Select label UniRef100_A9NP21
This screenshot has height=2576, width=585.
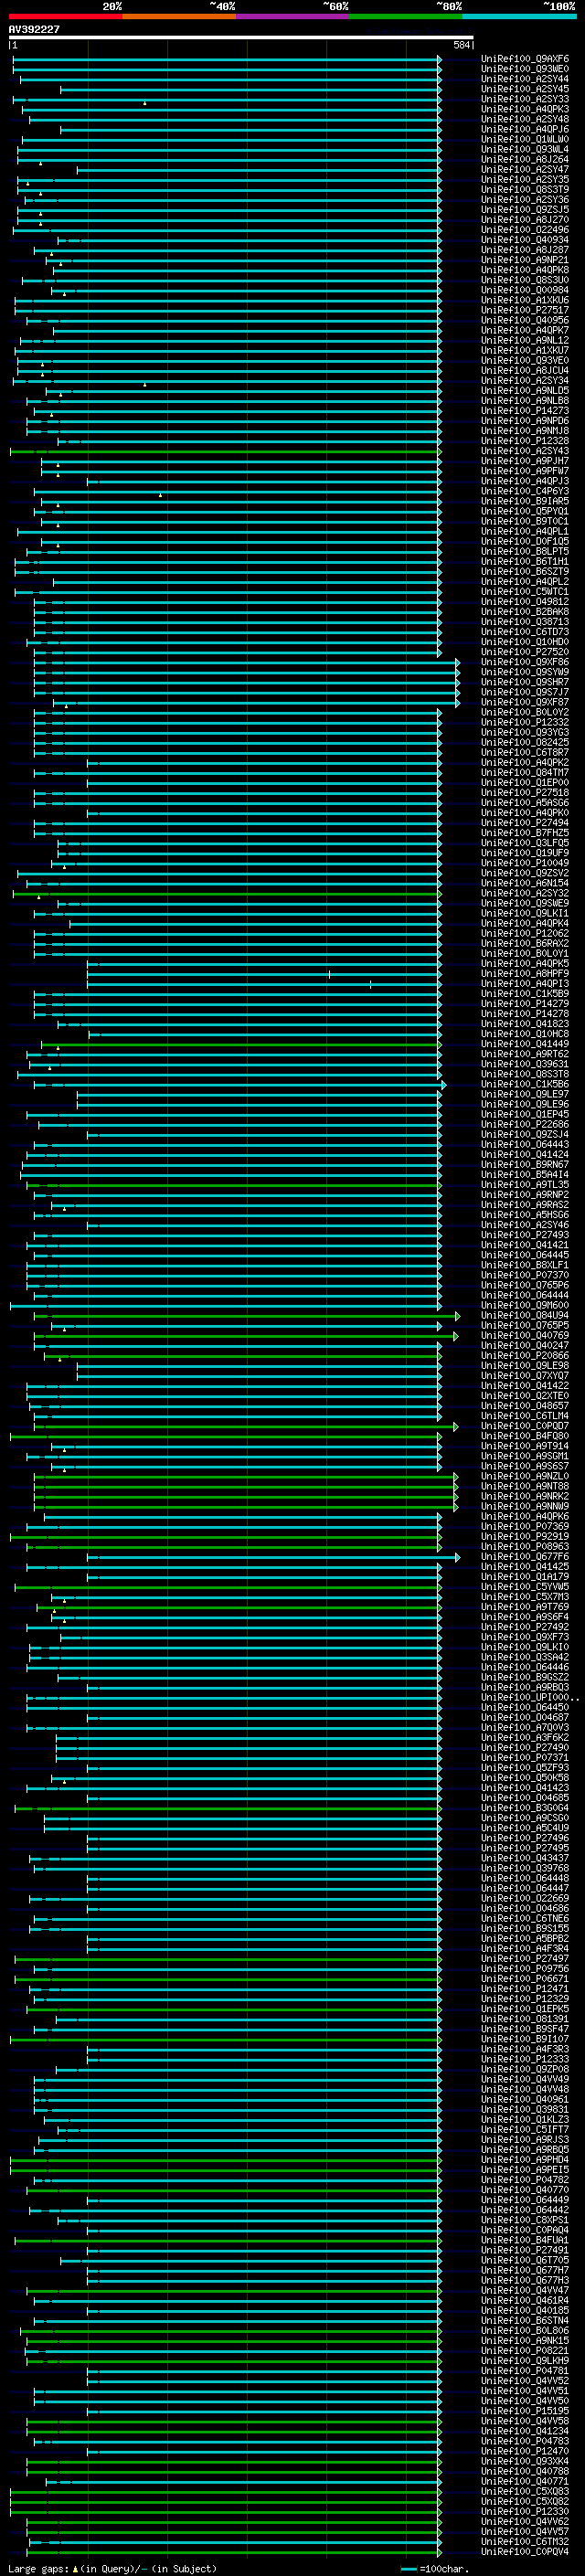coord(525,260)
